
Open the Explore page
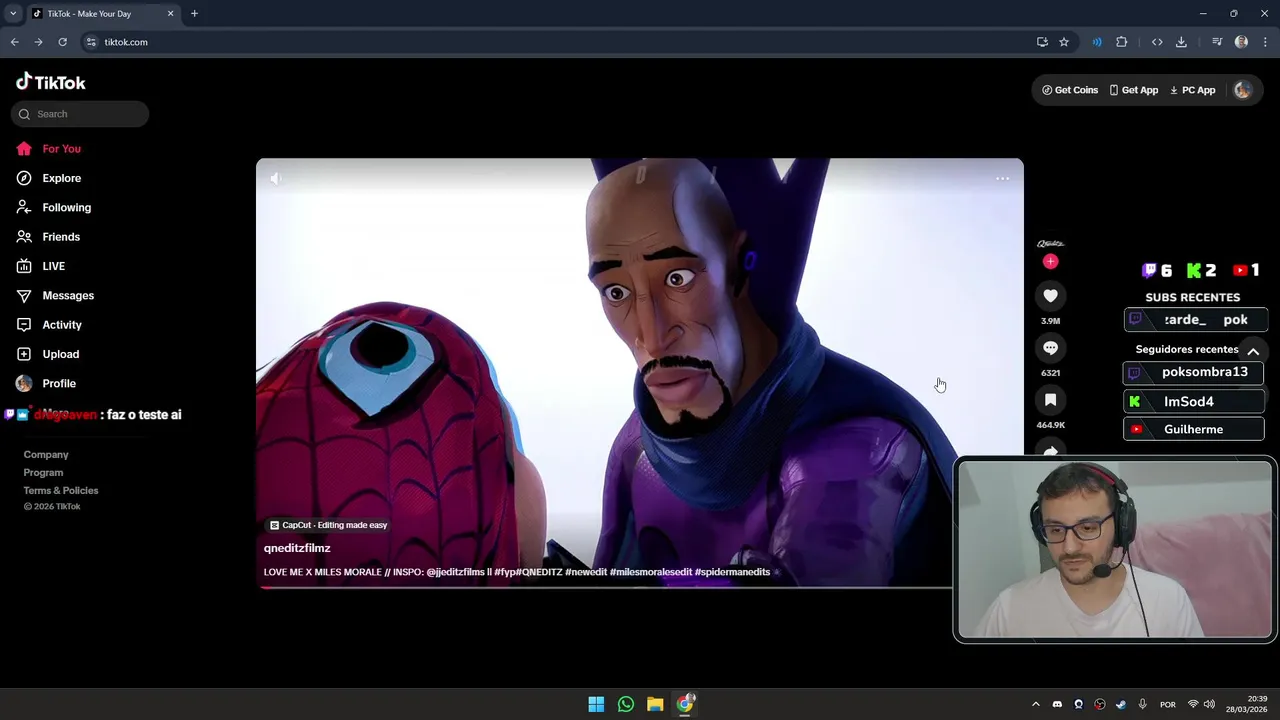click(62, 178)
